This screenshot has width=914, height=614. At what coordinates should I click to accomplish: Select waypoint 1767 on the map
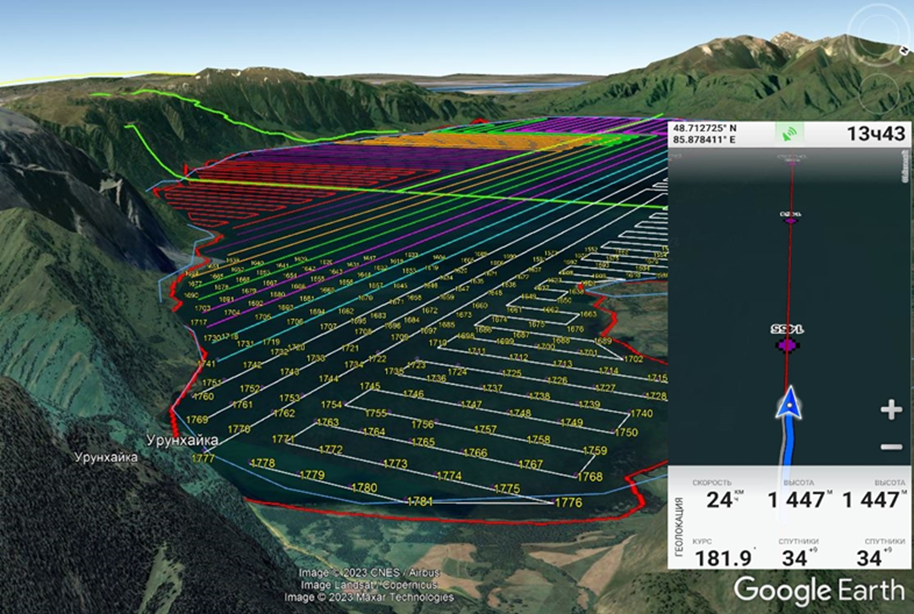pyautogui.click(x=530, y=465)
